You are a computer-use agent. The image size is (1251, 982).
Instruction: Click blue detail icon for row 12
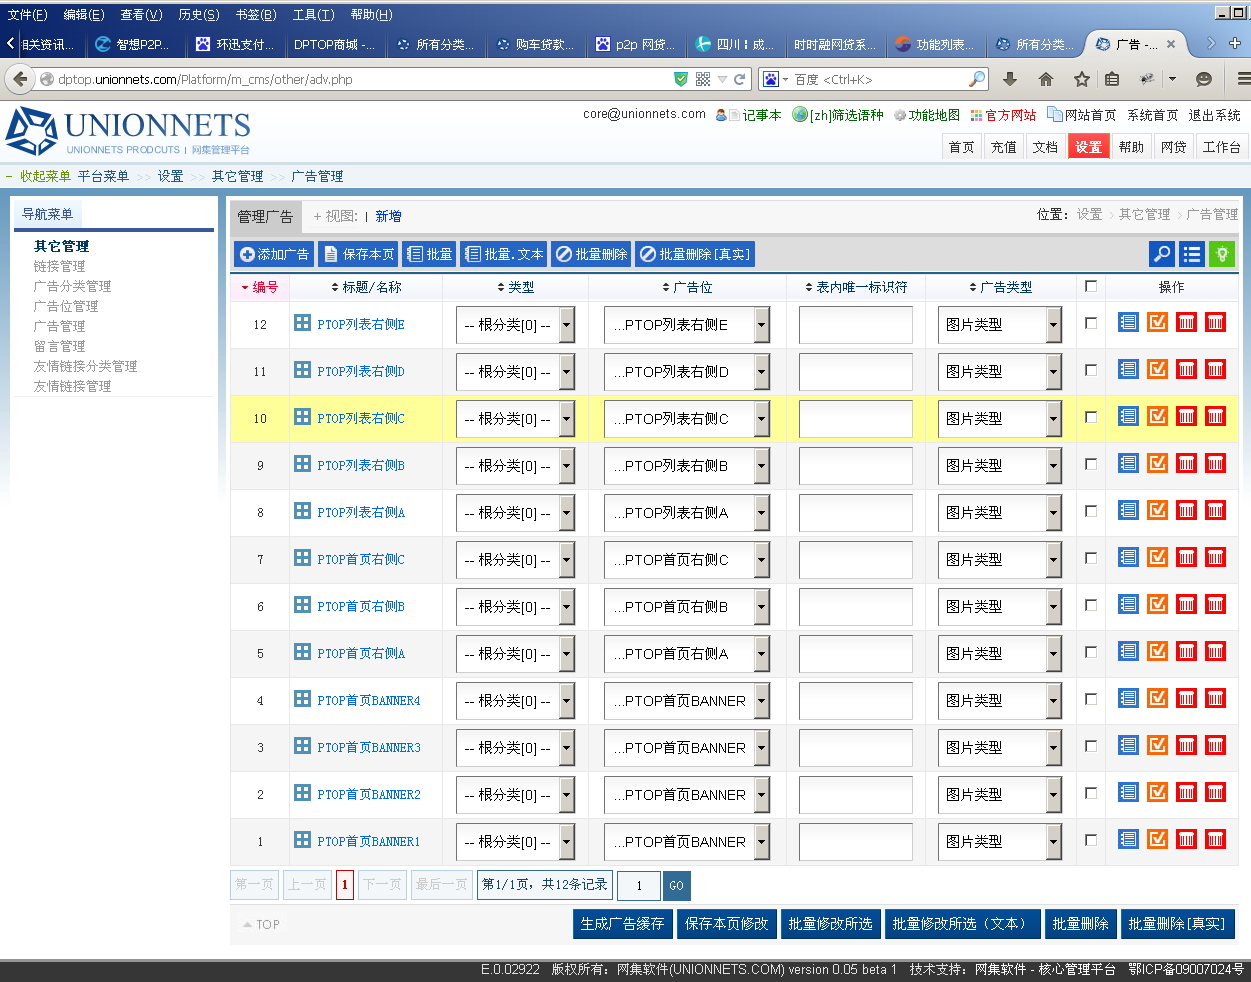click(x=1128, y=323)
